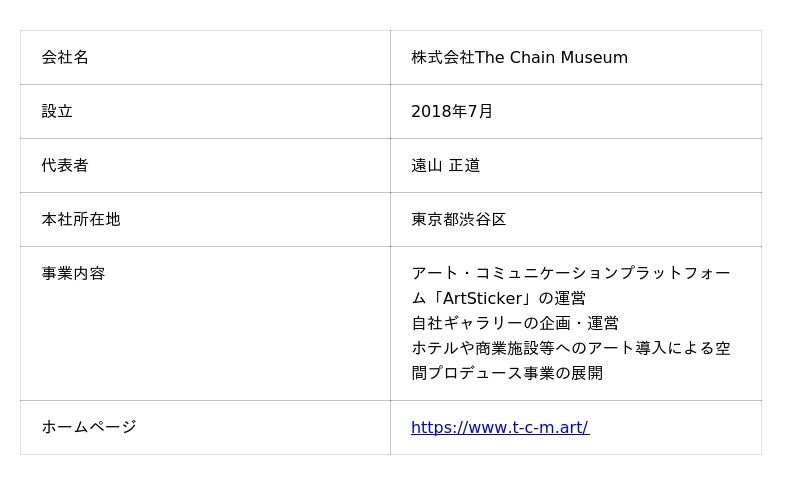Select the ホームページ label cell

(89, 428)
